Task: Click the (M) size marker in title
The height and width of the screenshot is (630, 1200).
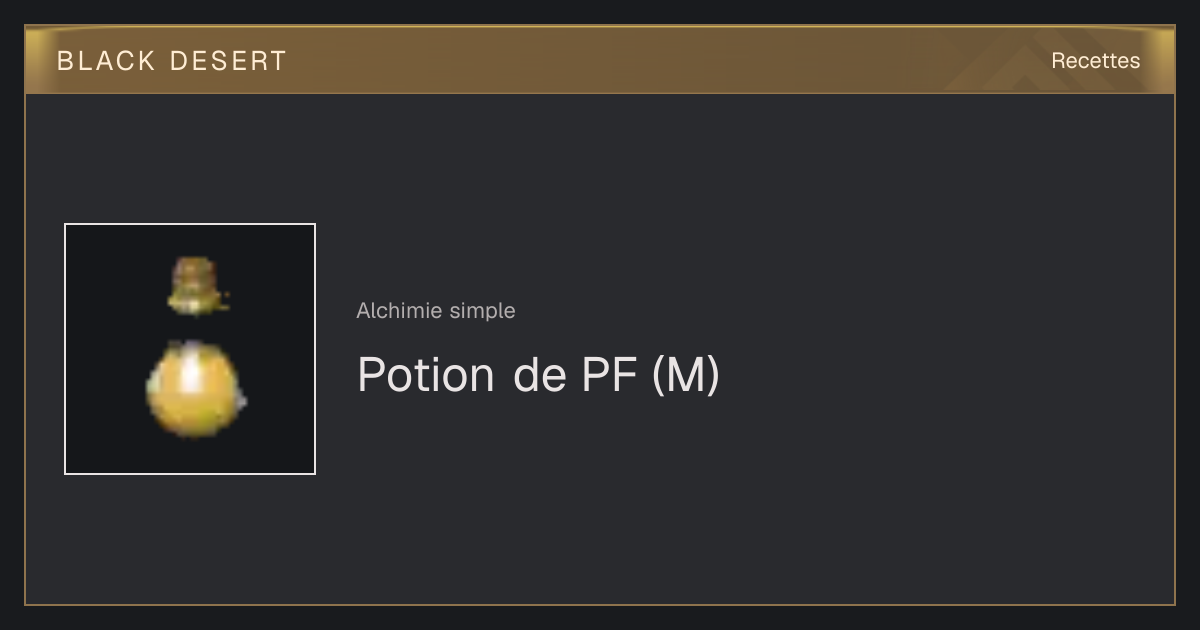Action: 686,376
